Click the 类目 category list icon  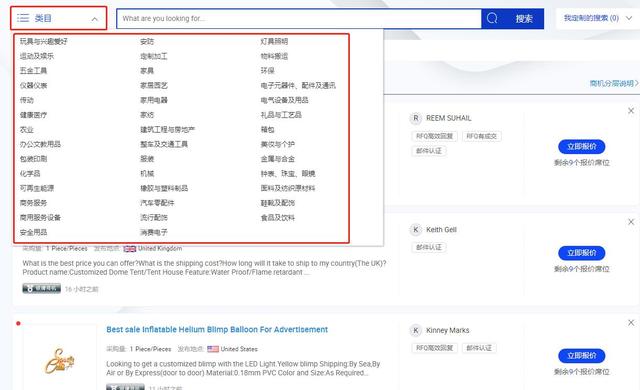pos(23,18)
